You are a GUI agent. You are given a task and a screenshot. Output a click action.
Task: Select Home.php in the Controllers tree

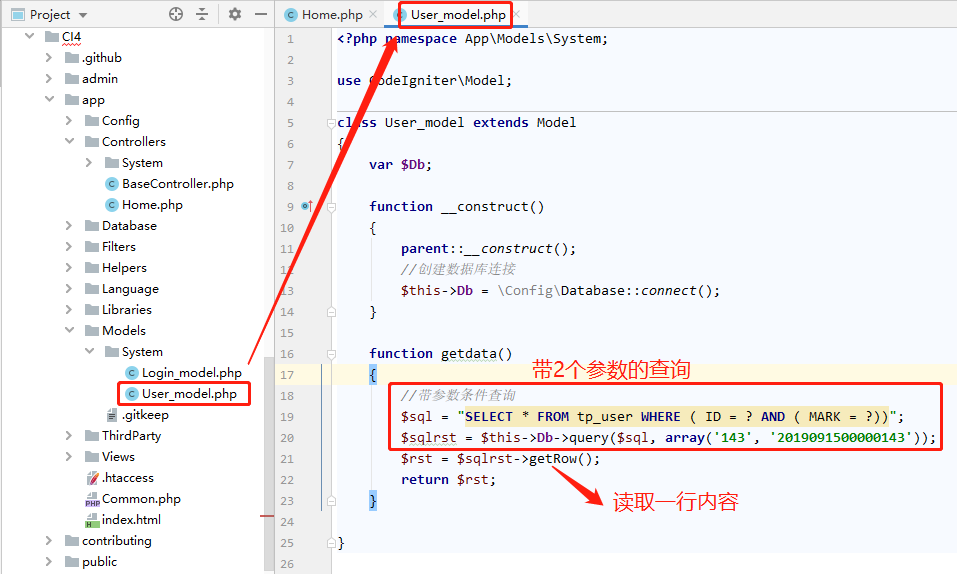(x=152, y=205)
